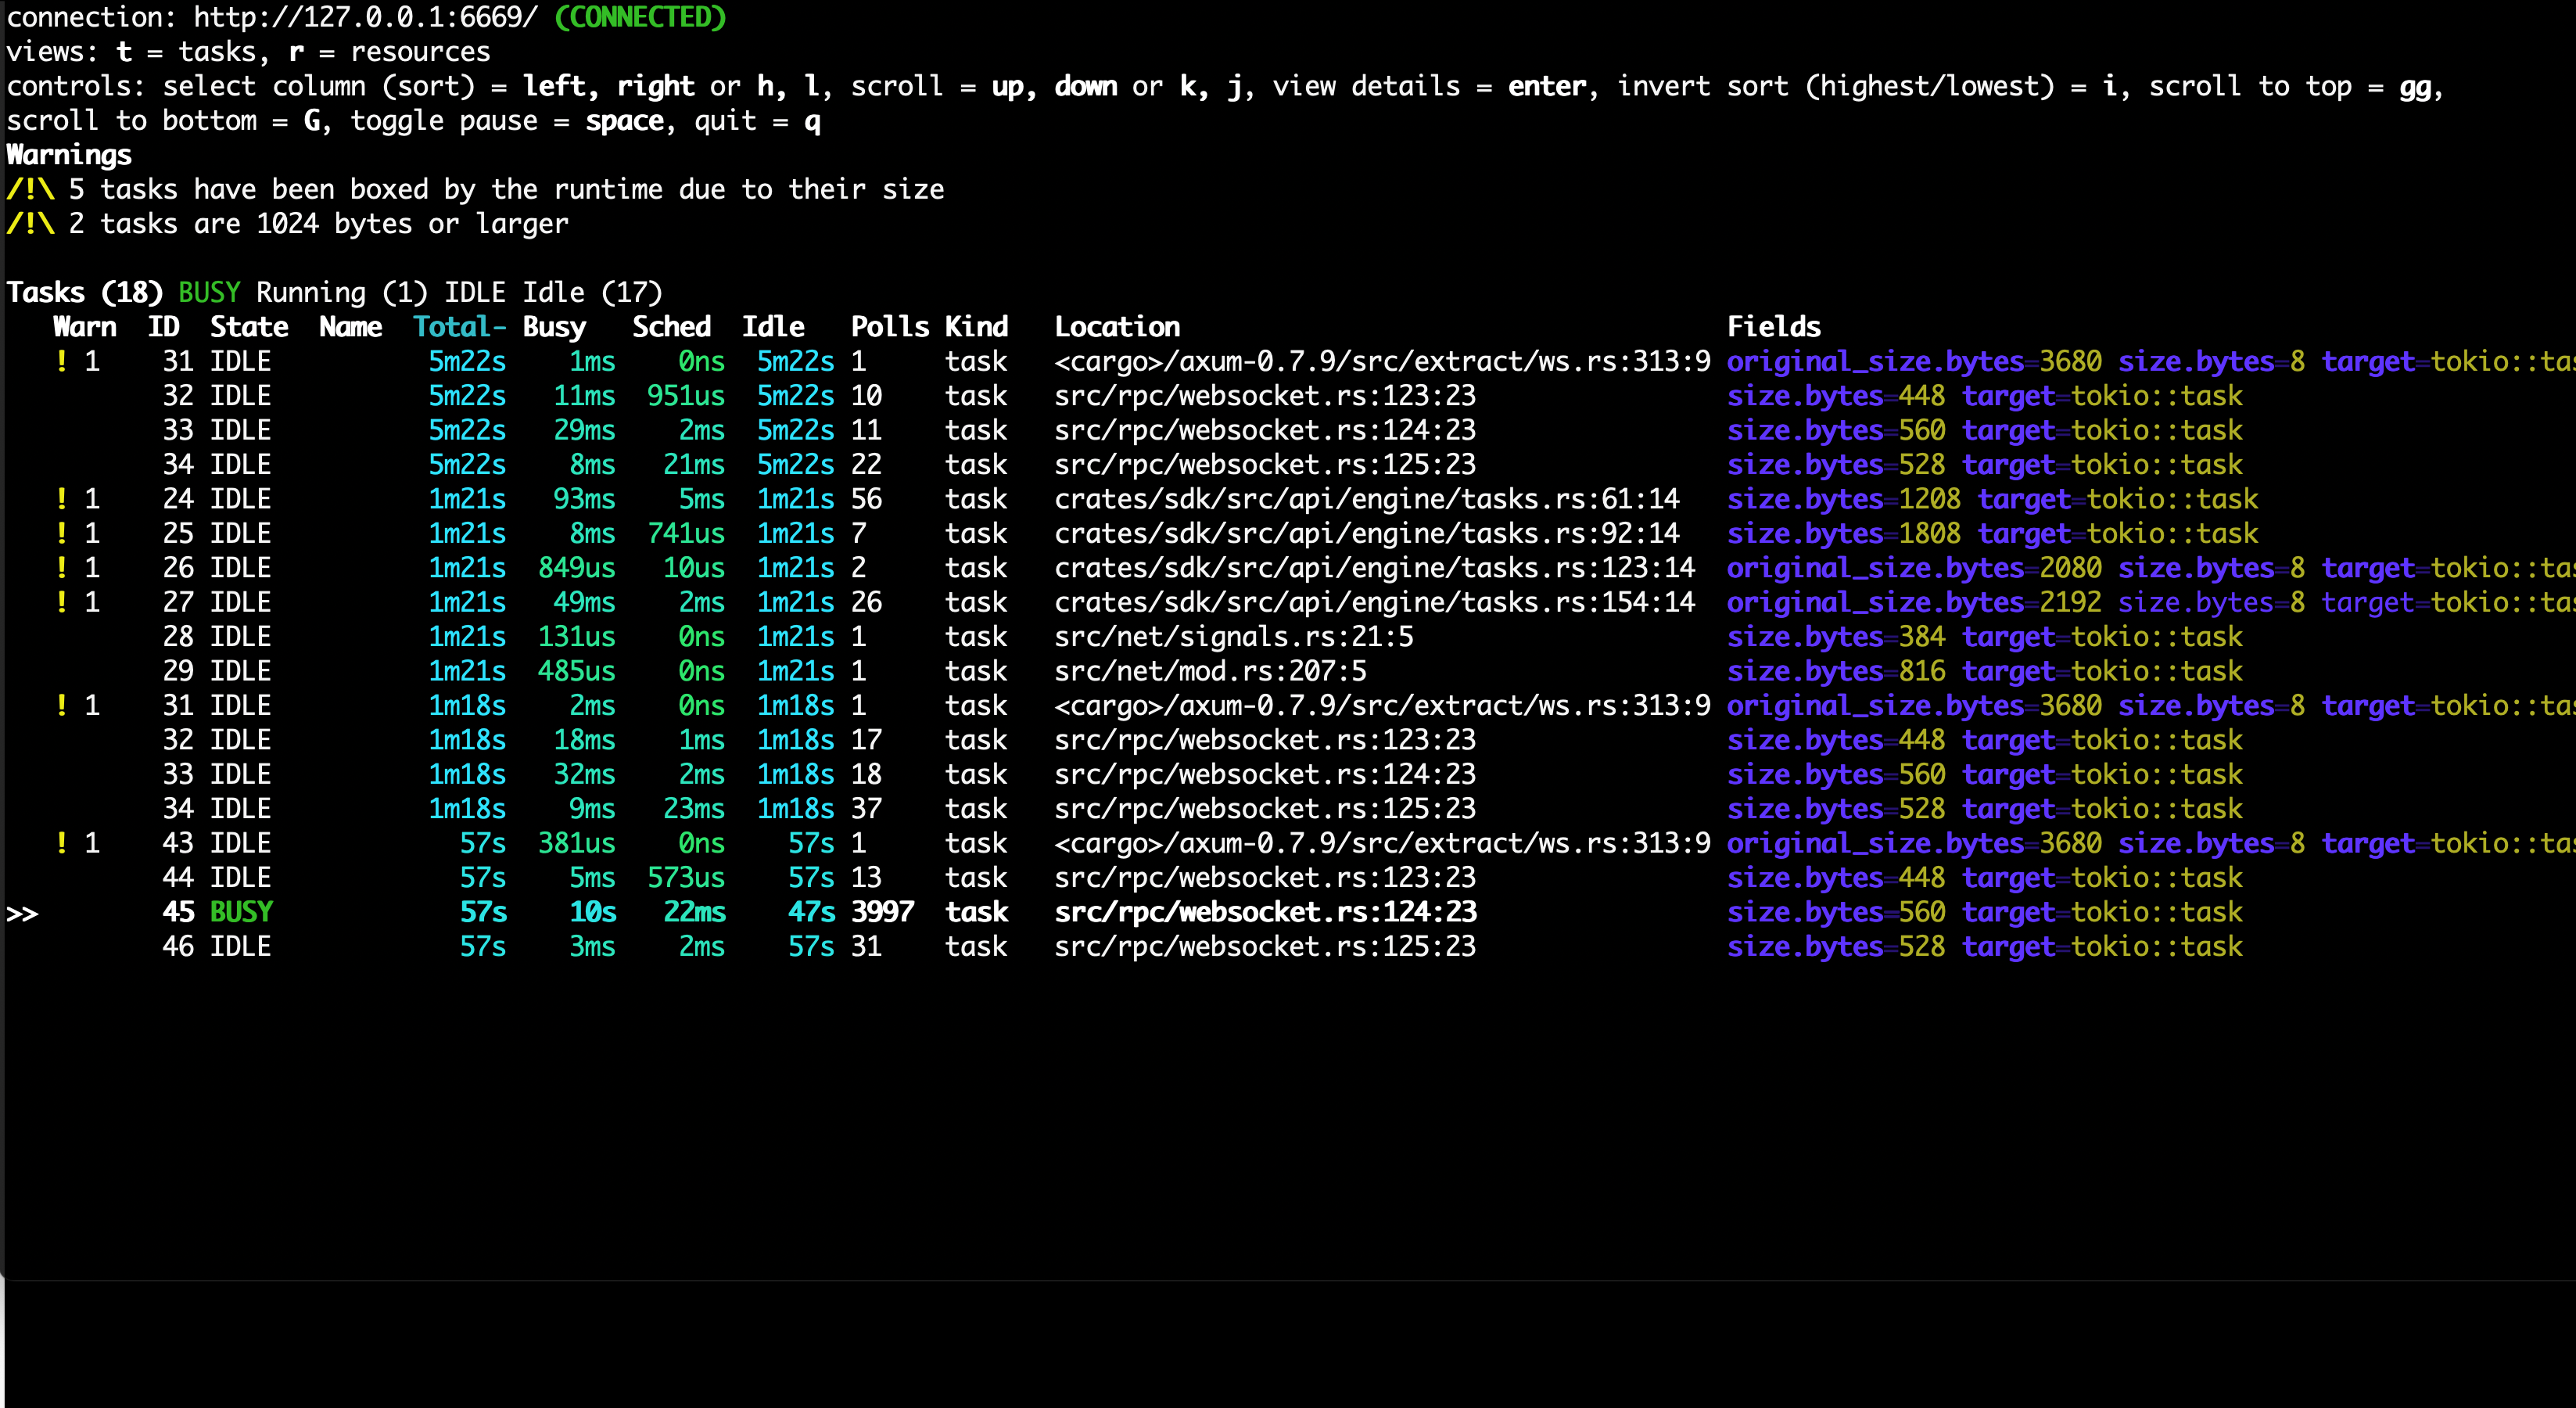Click the size.bytes=1808 field of task 25

point(1843,534)
